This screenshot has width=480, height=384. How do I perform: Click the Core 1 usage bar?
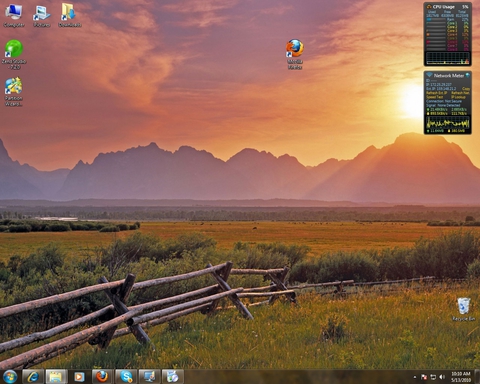(x=436, y=23)
